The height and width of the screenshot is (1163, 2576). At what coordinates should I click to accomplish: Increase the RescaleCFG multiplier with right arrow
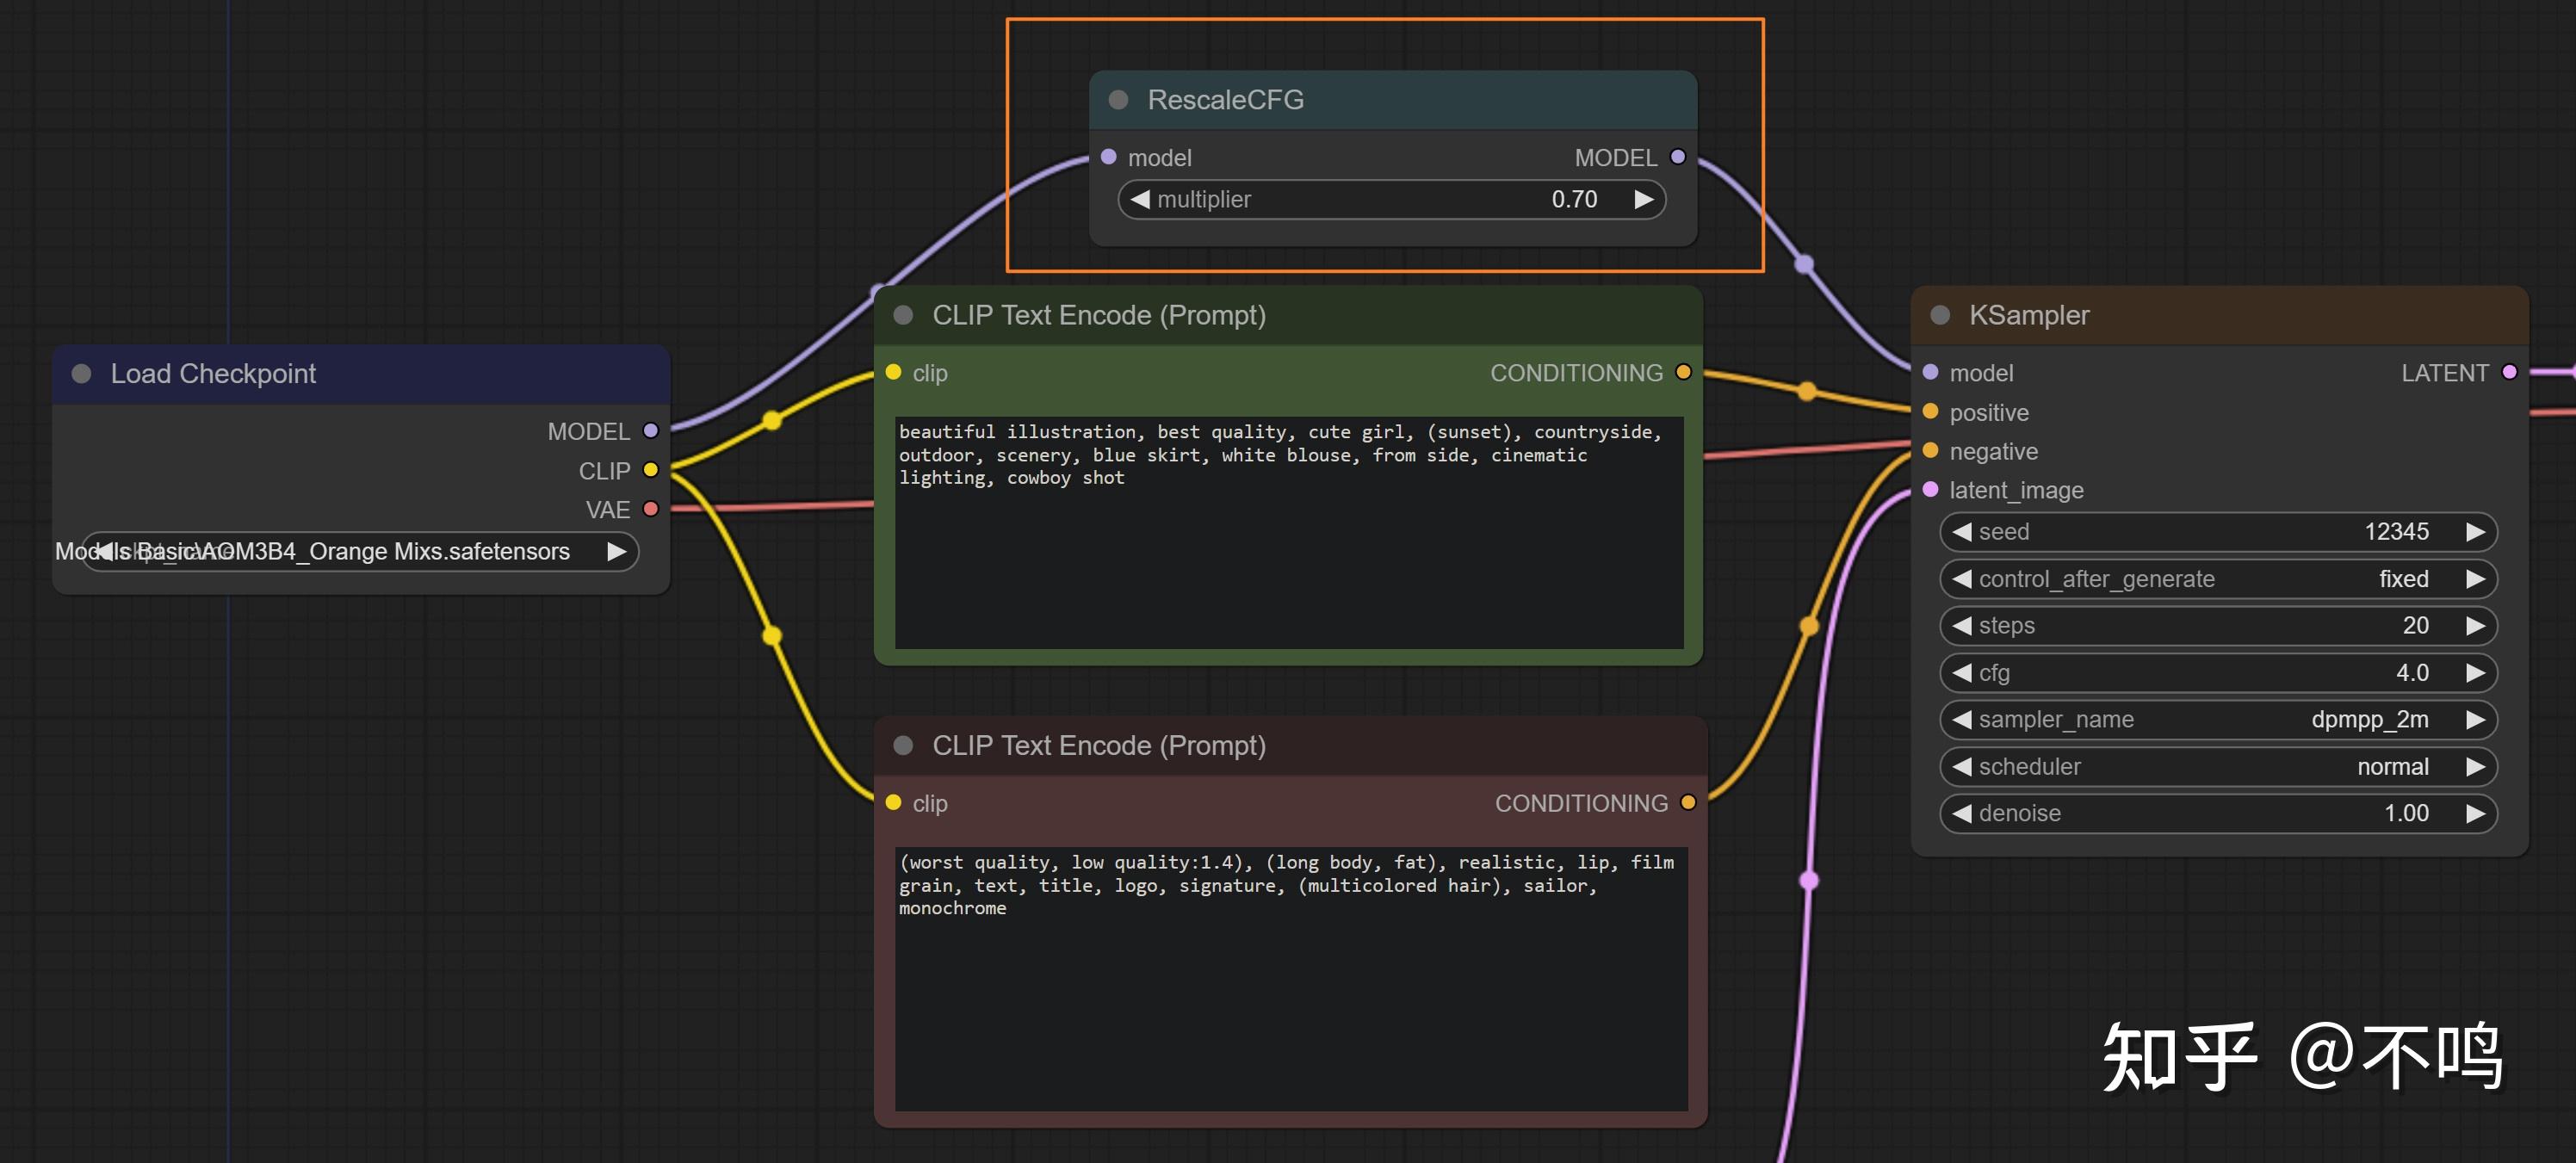click(x=1643, y=200)
